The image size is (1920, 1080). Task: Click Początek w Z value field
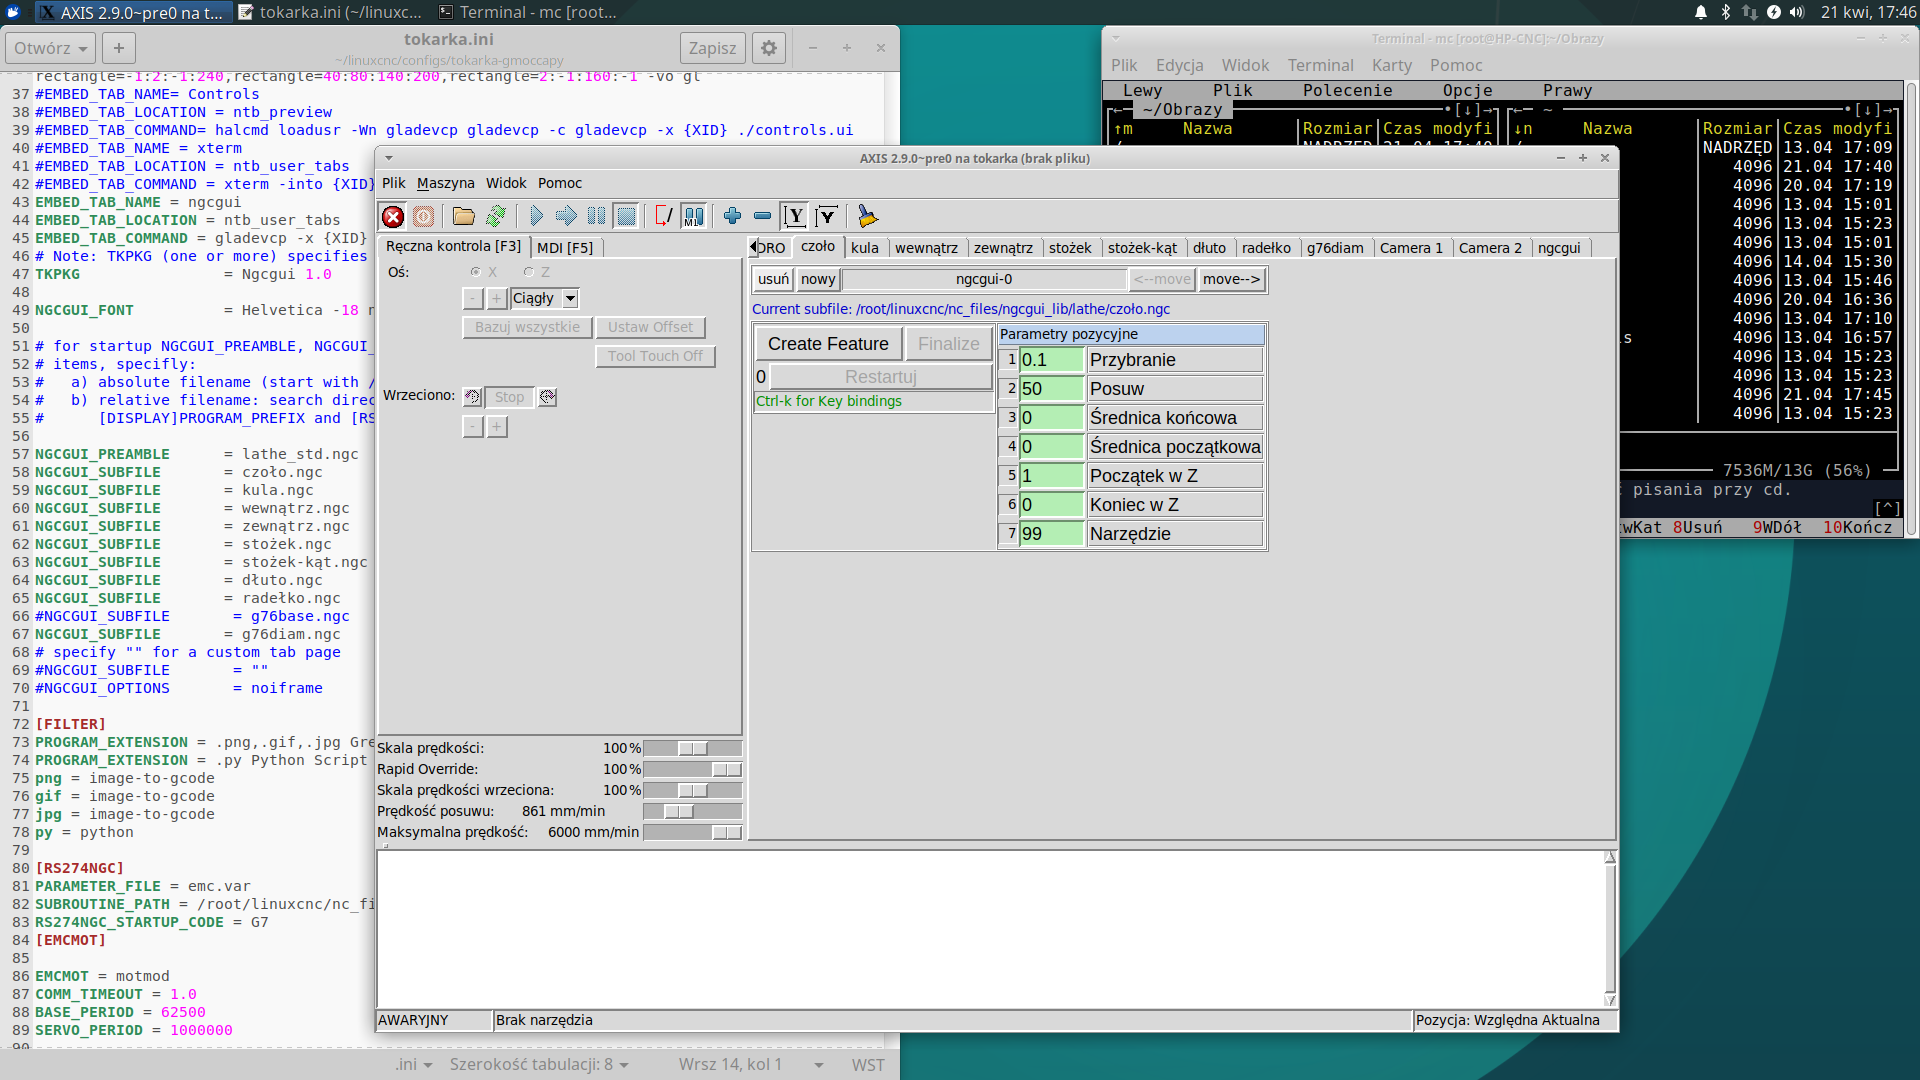pyautogui.click(x=1051, y=476)
